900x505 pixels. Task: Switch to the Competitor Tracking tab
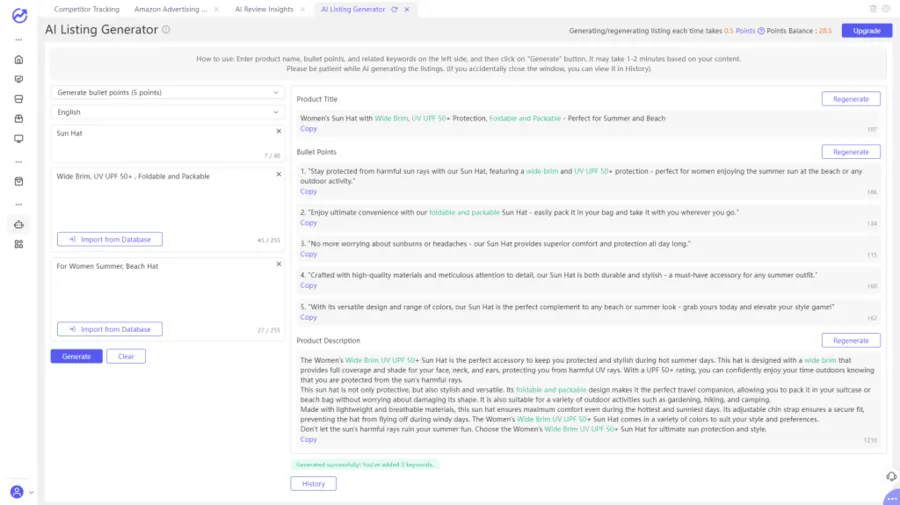[86, 9]
